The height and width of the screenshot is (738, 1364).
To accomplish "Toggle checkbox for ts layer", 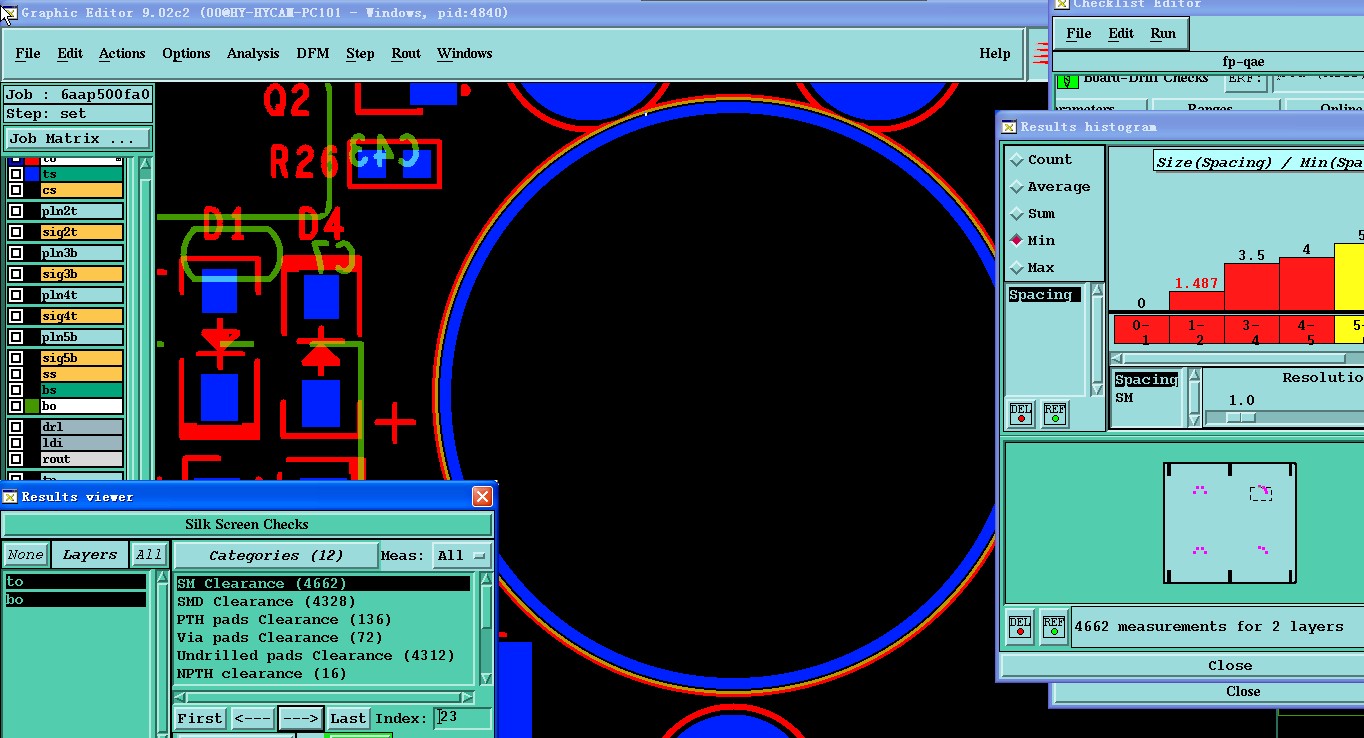I will tap(16, 174).
